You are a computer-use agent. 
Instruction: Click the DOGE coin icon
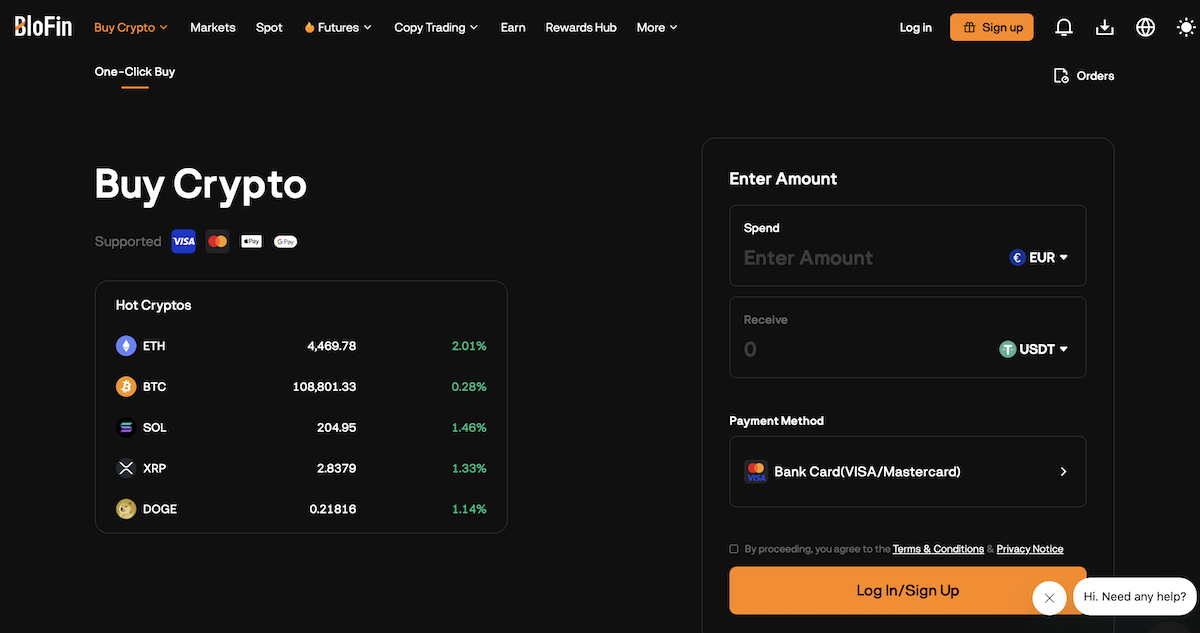coord(126,508)
